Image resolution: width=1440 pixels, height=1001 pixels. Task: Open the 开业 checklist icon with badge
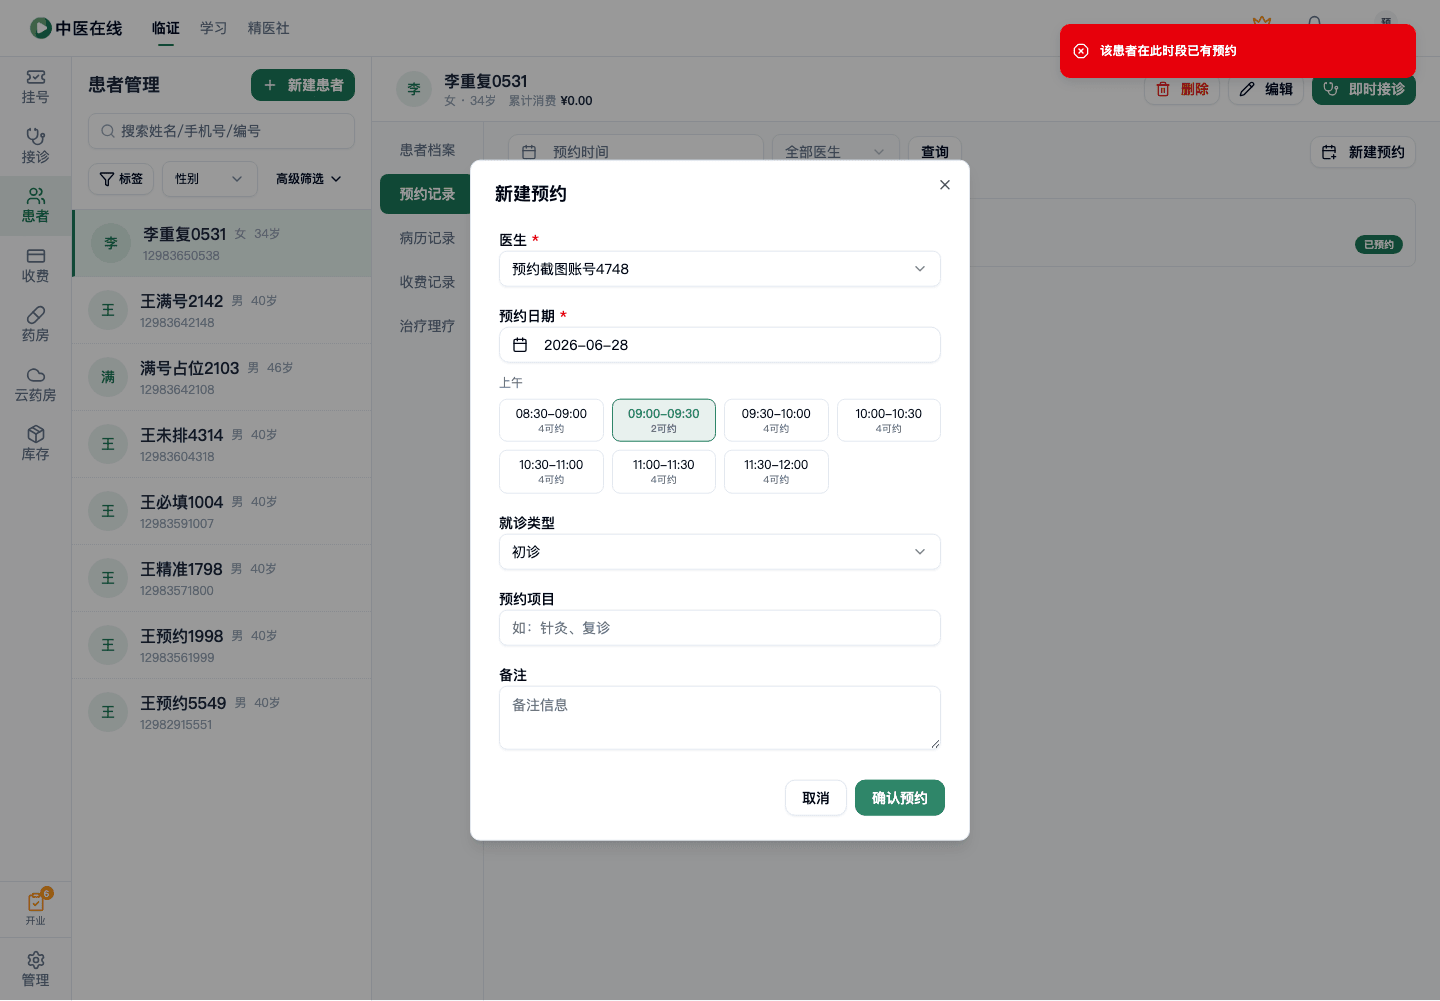[36, 907]
